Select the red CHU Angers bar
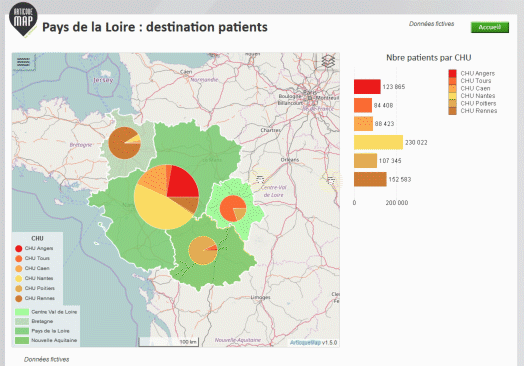This screenshot has height=366, width=524. pos(367,87)
